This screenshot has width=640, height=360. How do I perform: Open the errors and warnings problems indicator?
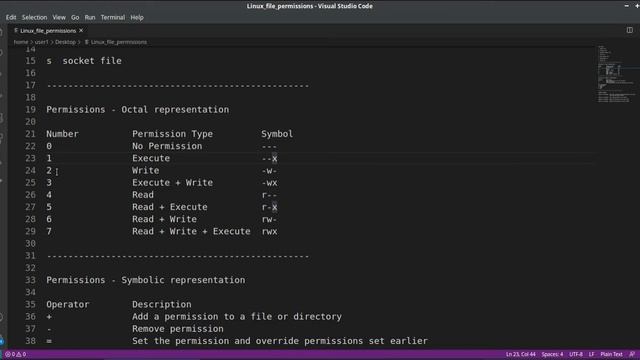[x=16, y=354]
